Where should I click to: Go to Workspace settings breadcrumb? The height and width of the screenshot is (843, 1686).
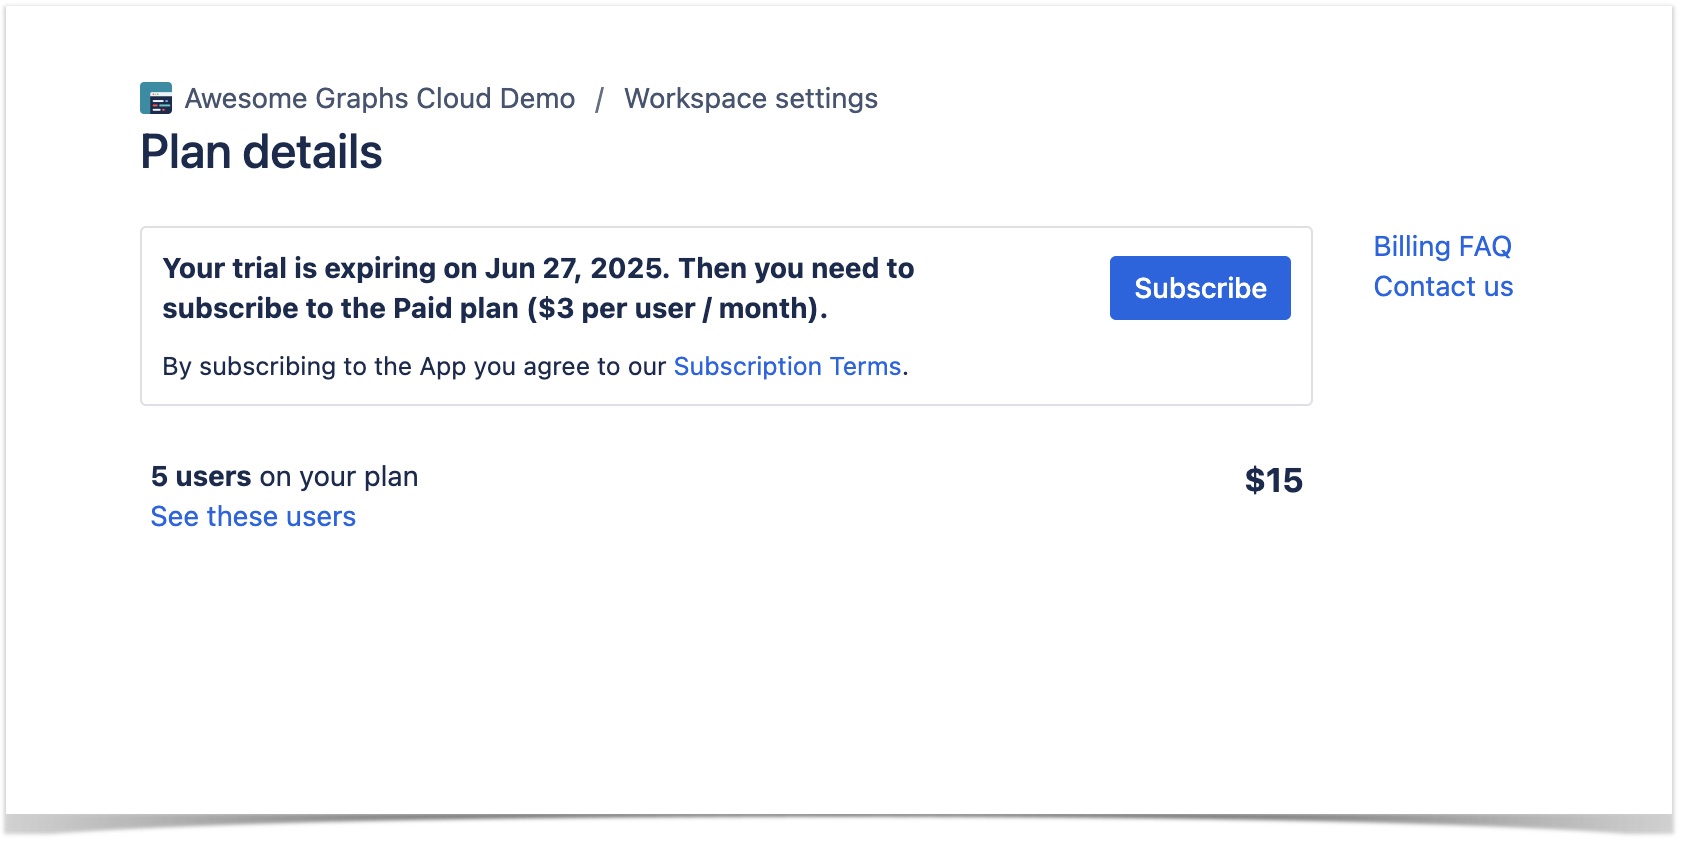(750, 98)
